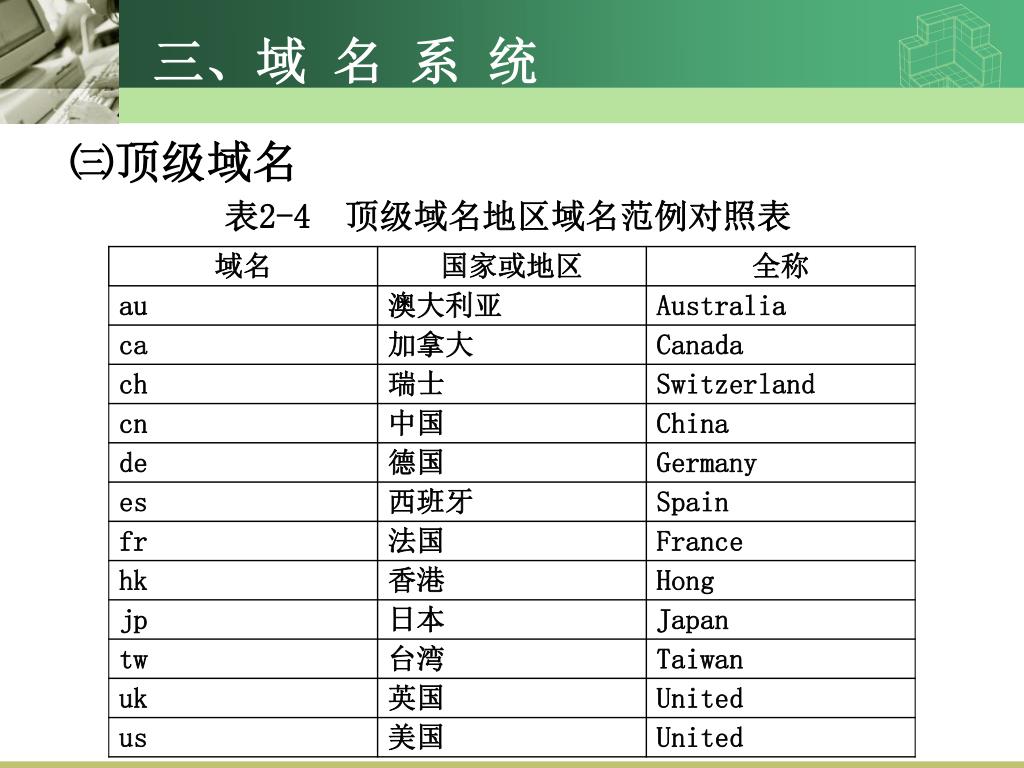The height and width of the screenshot is (768, 1024).
Task: Click the cell 中国
Action: (x=512, y=423)
